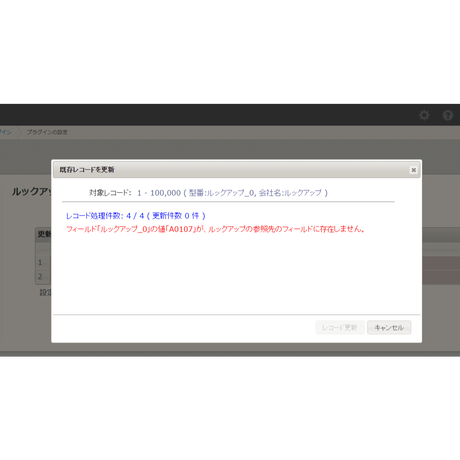460x460 pixels.
Task: Click the 既存レコードを更新 dialog title
Action: point(87,170)
